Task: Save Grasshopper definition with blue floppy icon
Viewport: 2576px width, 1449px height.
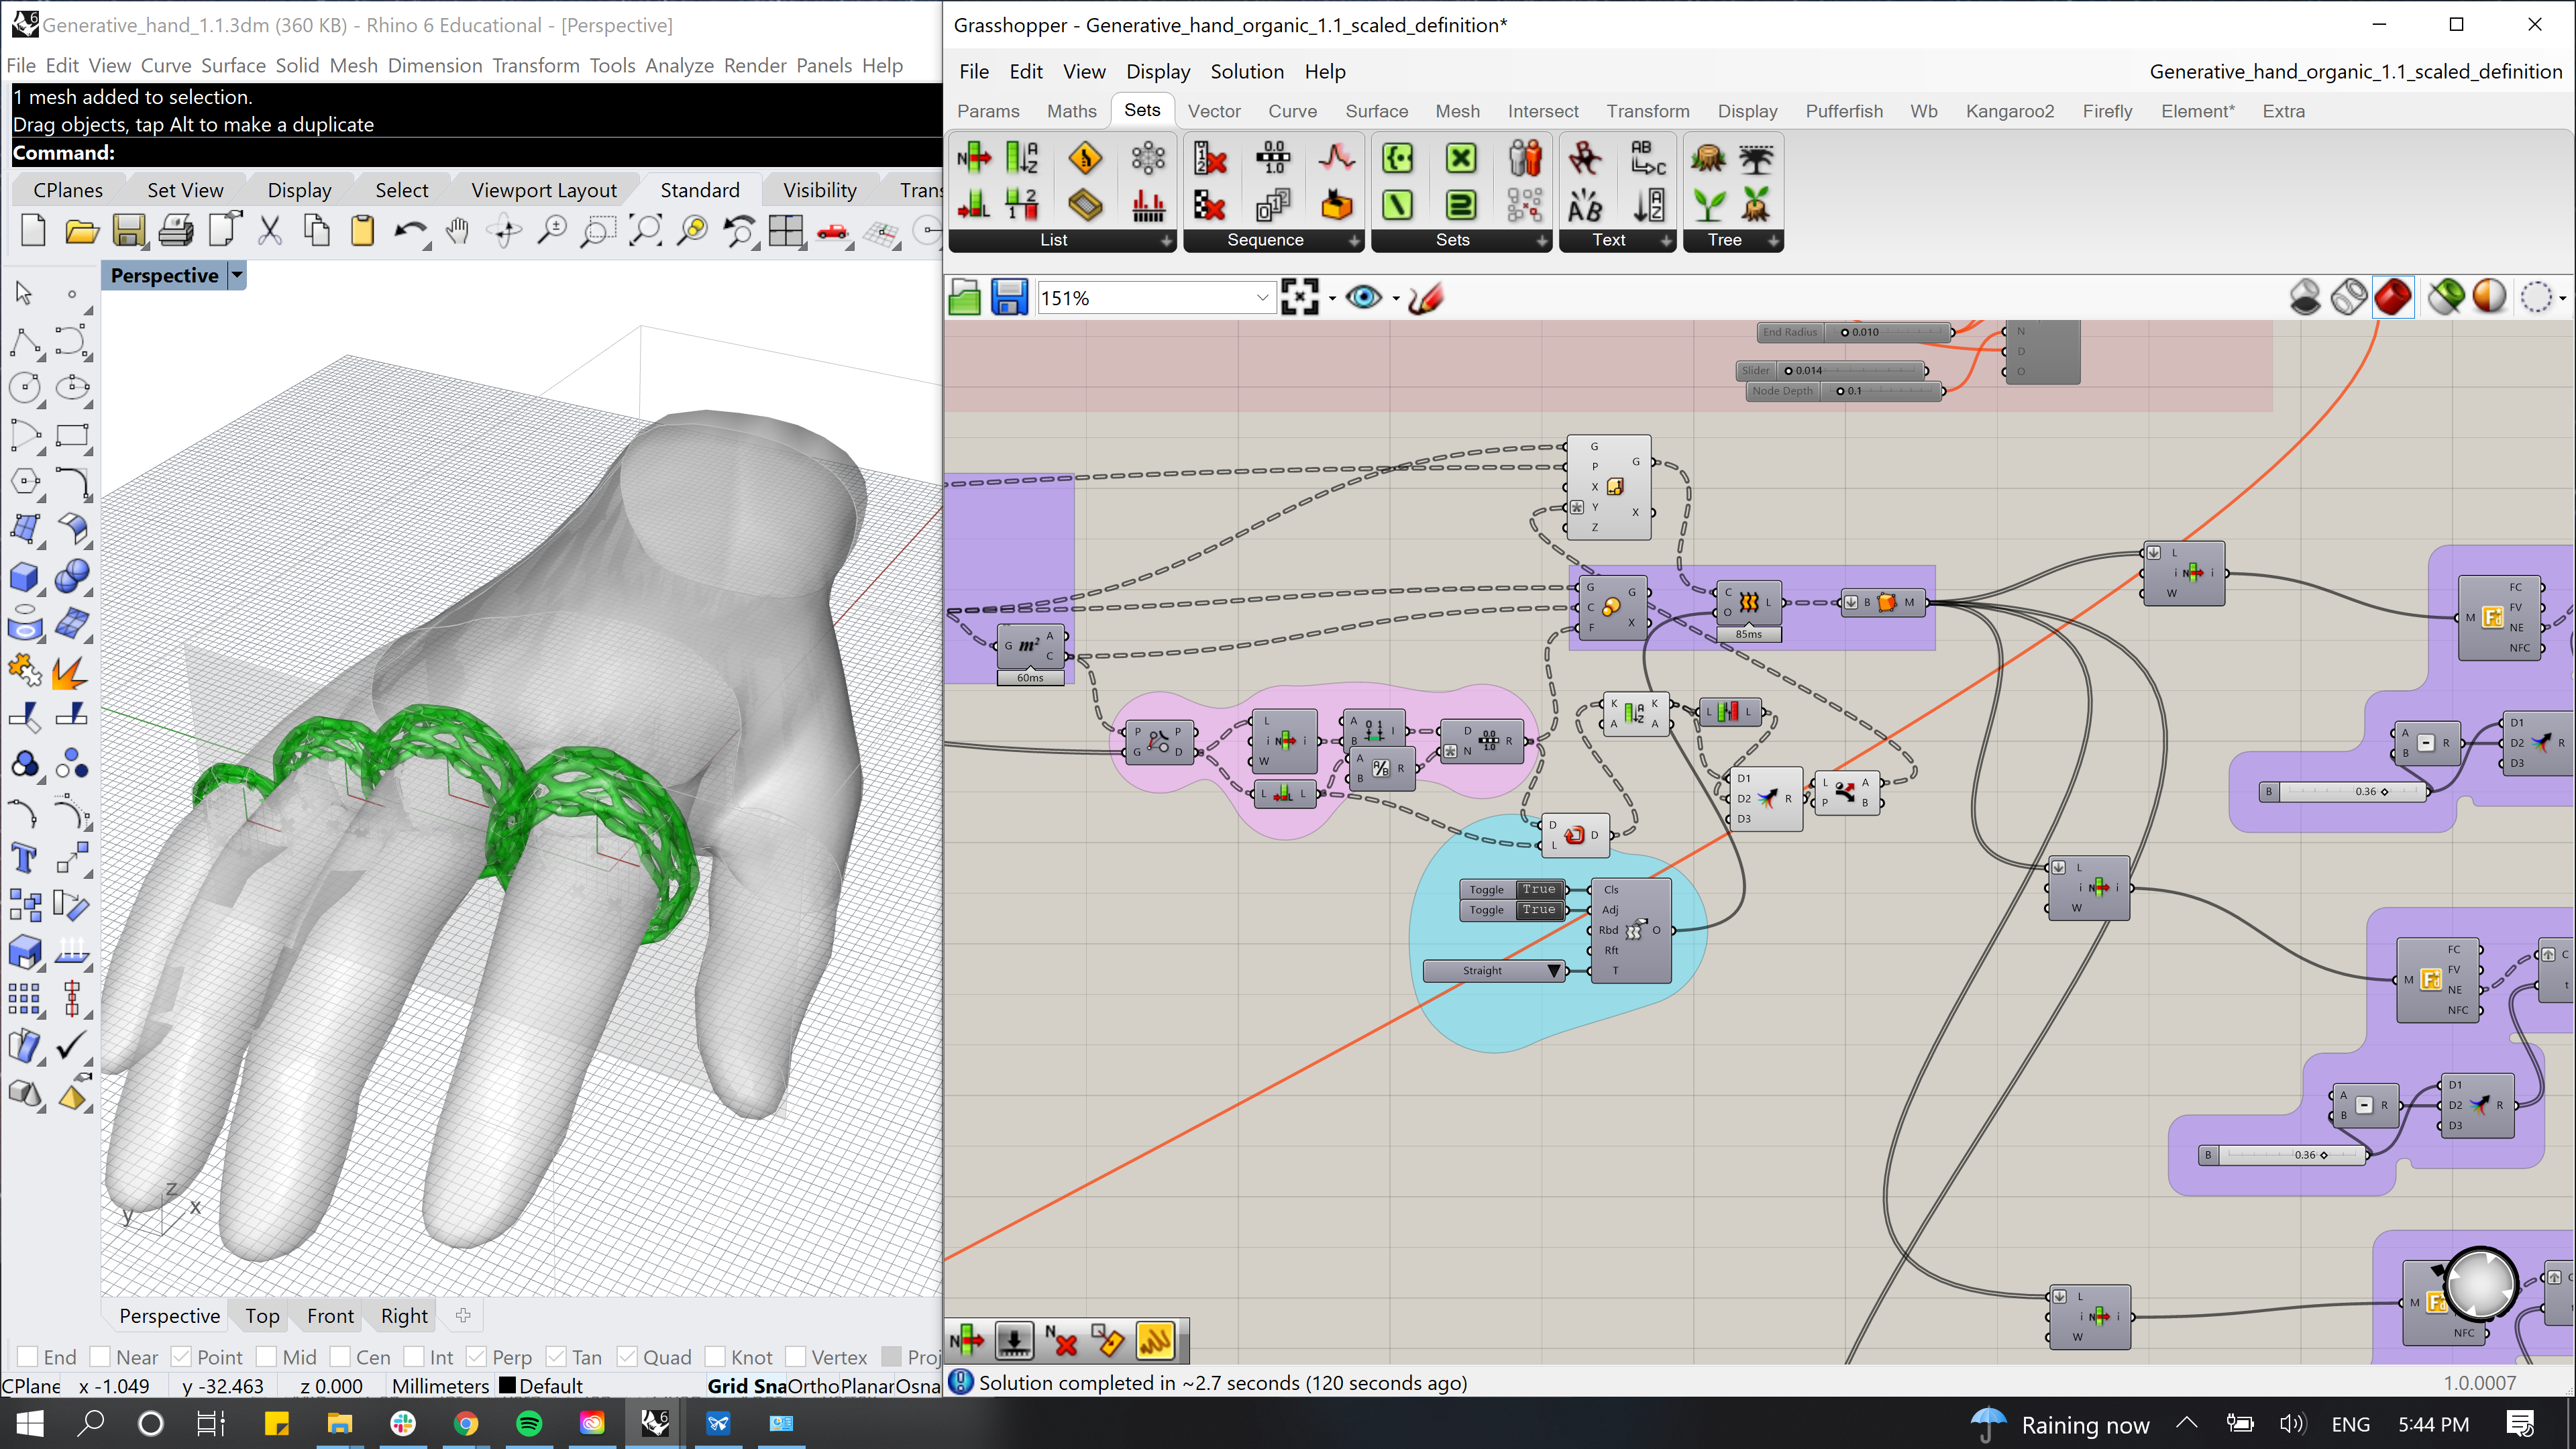Action: point(1009,297)
